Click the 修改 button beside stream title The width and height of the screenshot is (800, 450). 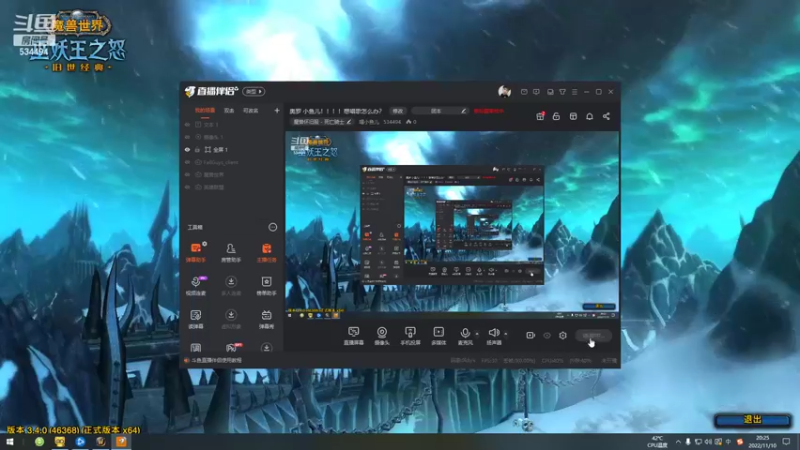pos(397,111)
